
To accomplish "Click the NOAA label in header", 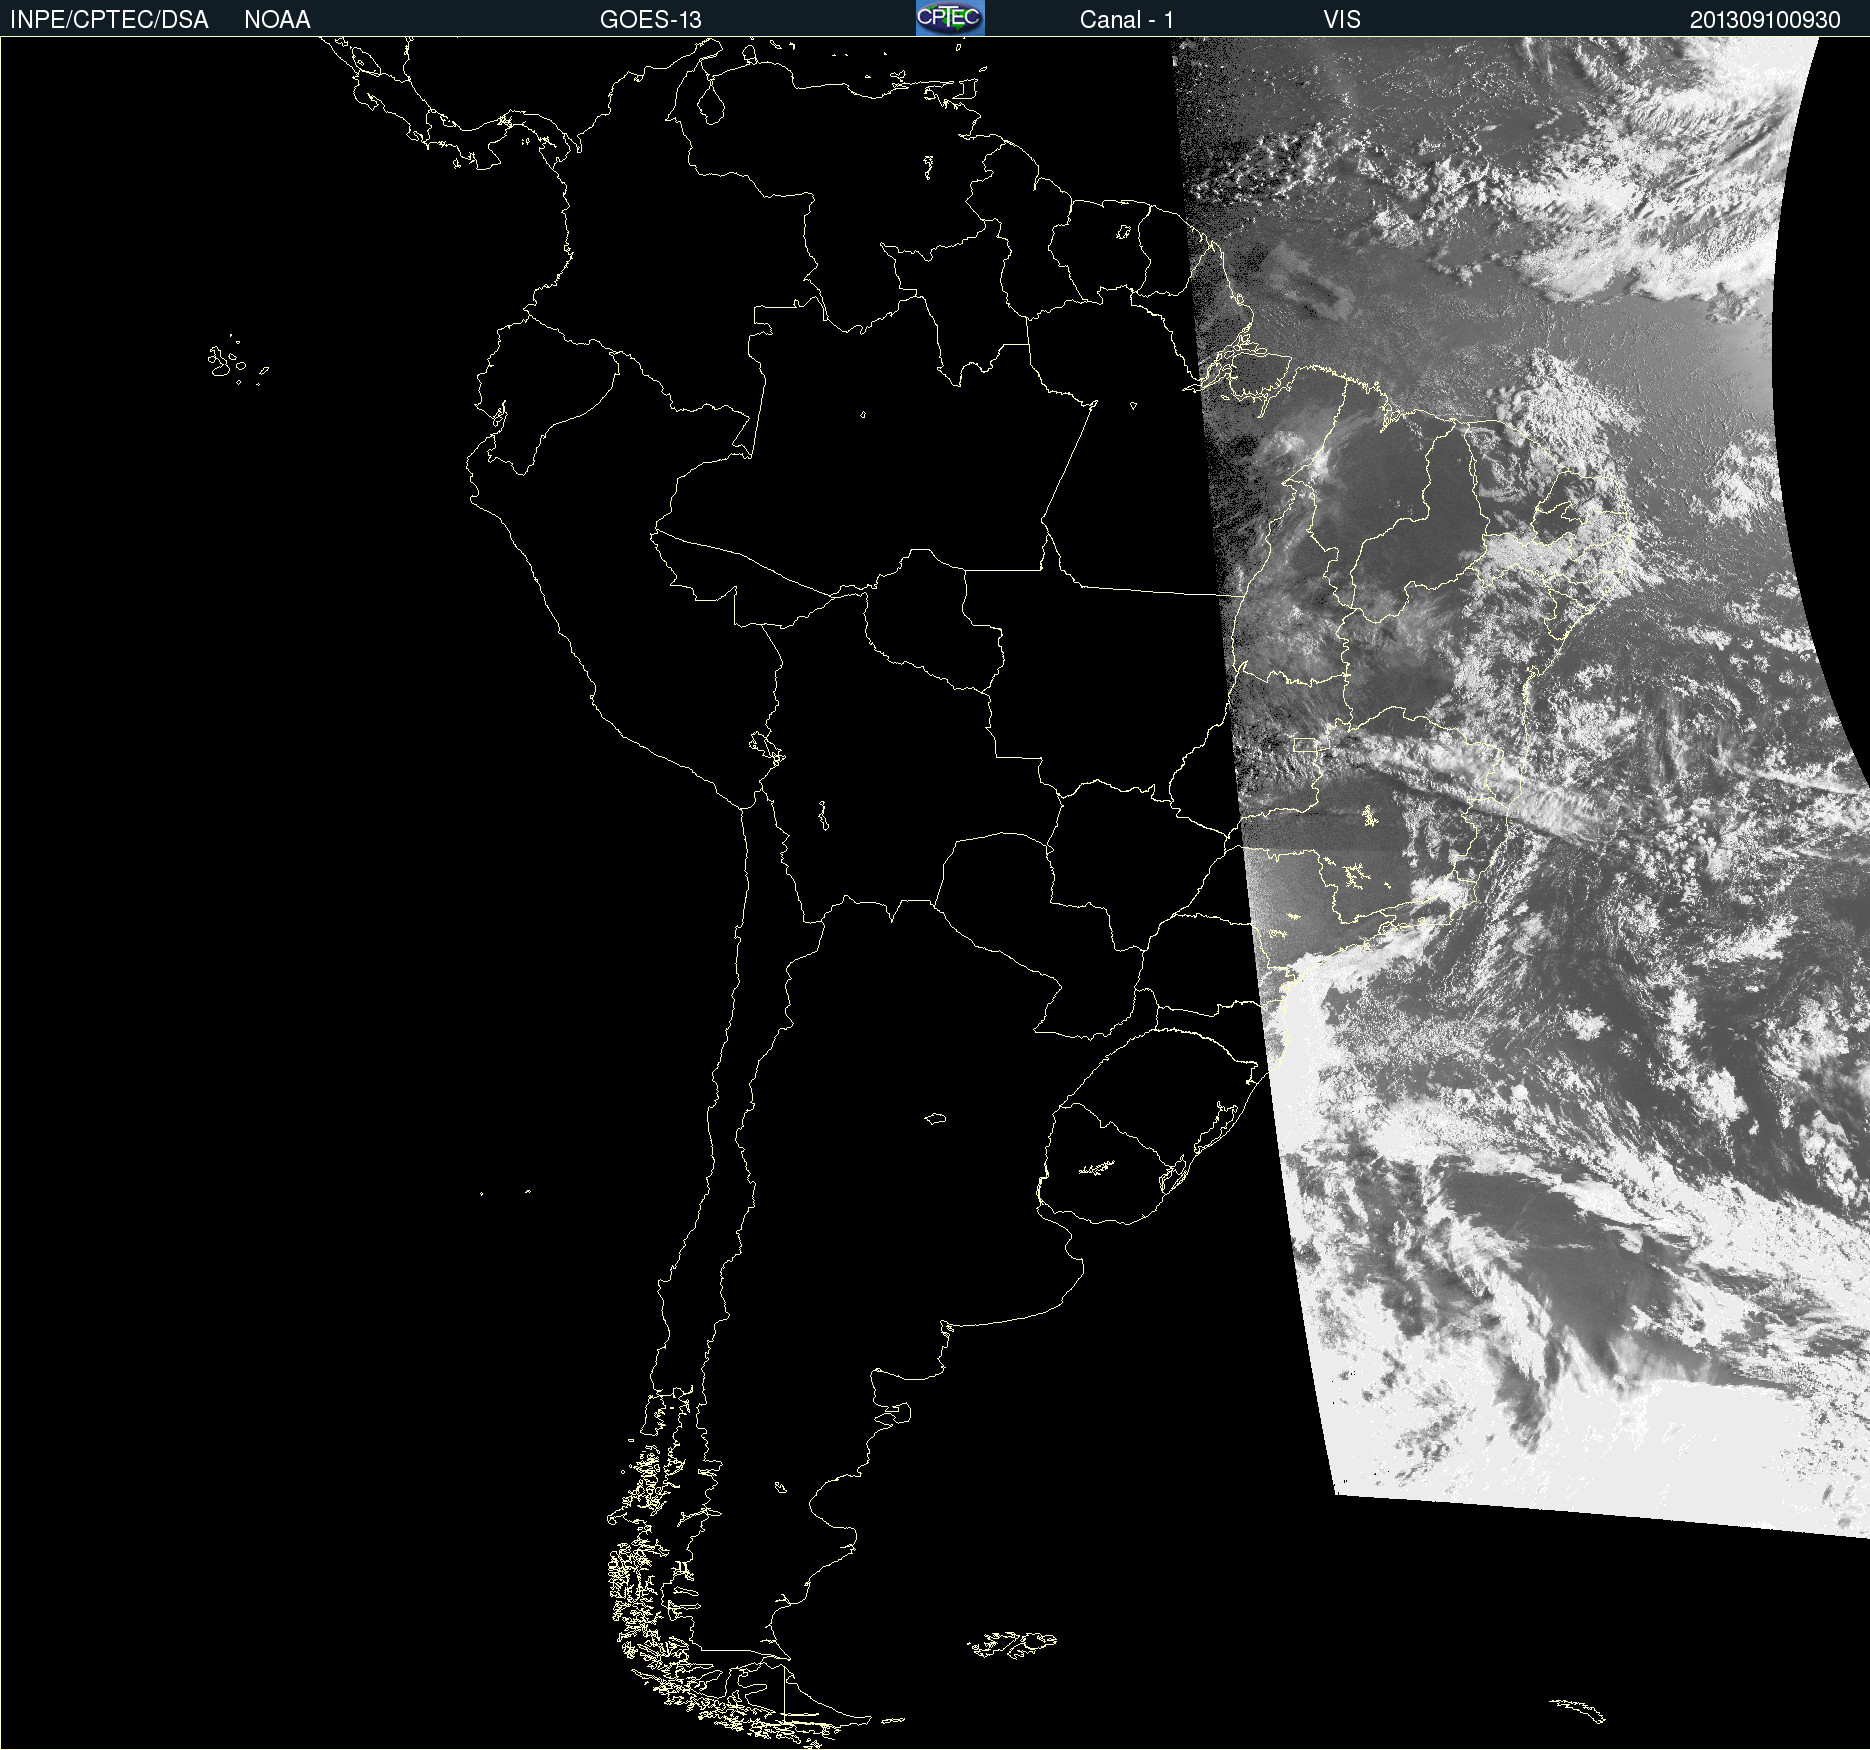I will [277, 20].
